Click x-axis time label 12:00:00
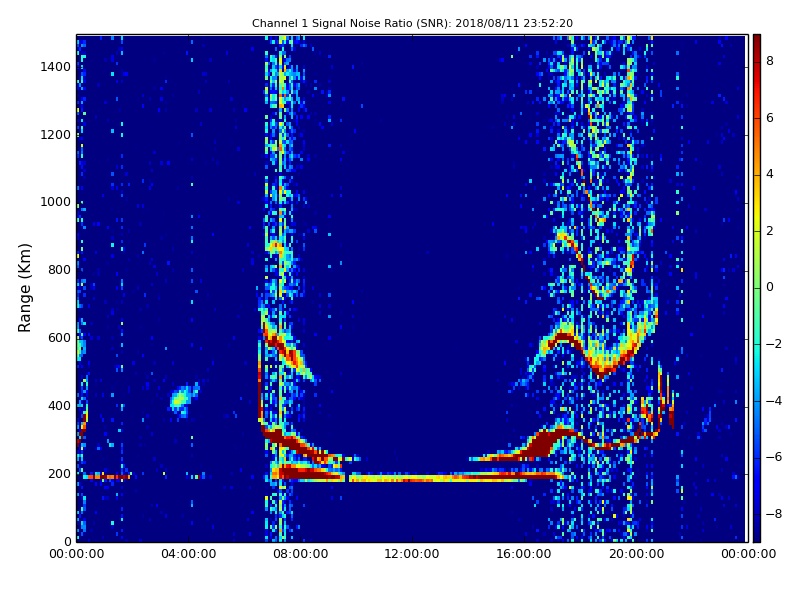The width and height of the screenshot is (800, 600). 412,554
